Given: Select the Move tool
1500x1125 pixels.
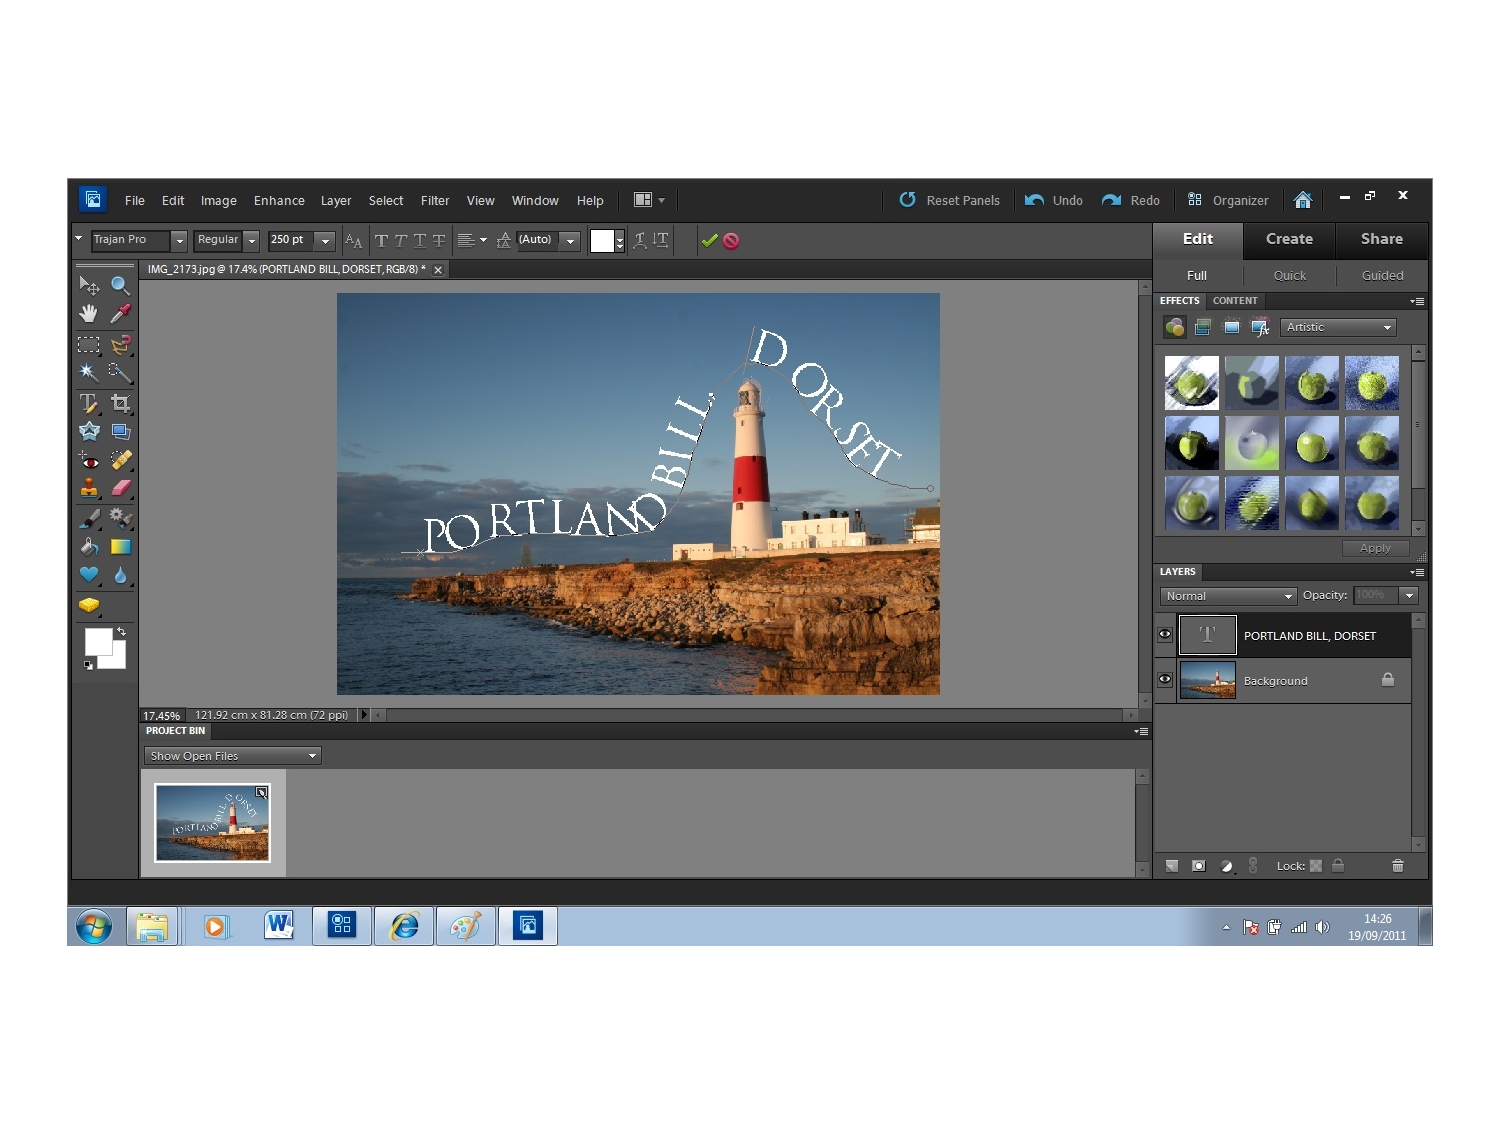Looking at the screenshot, I should pyautogui.click(x=89, y=286).
